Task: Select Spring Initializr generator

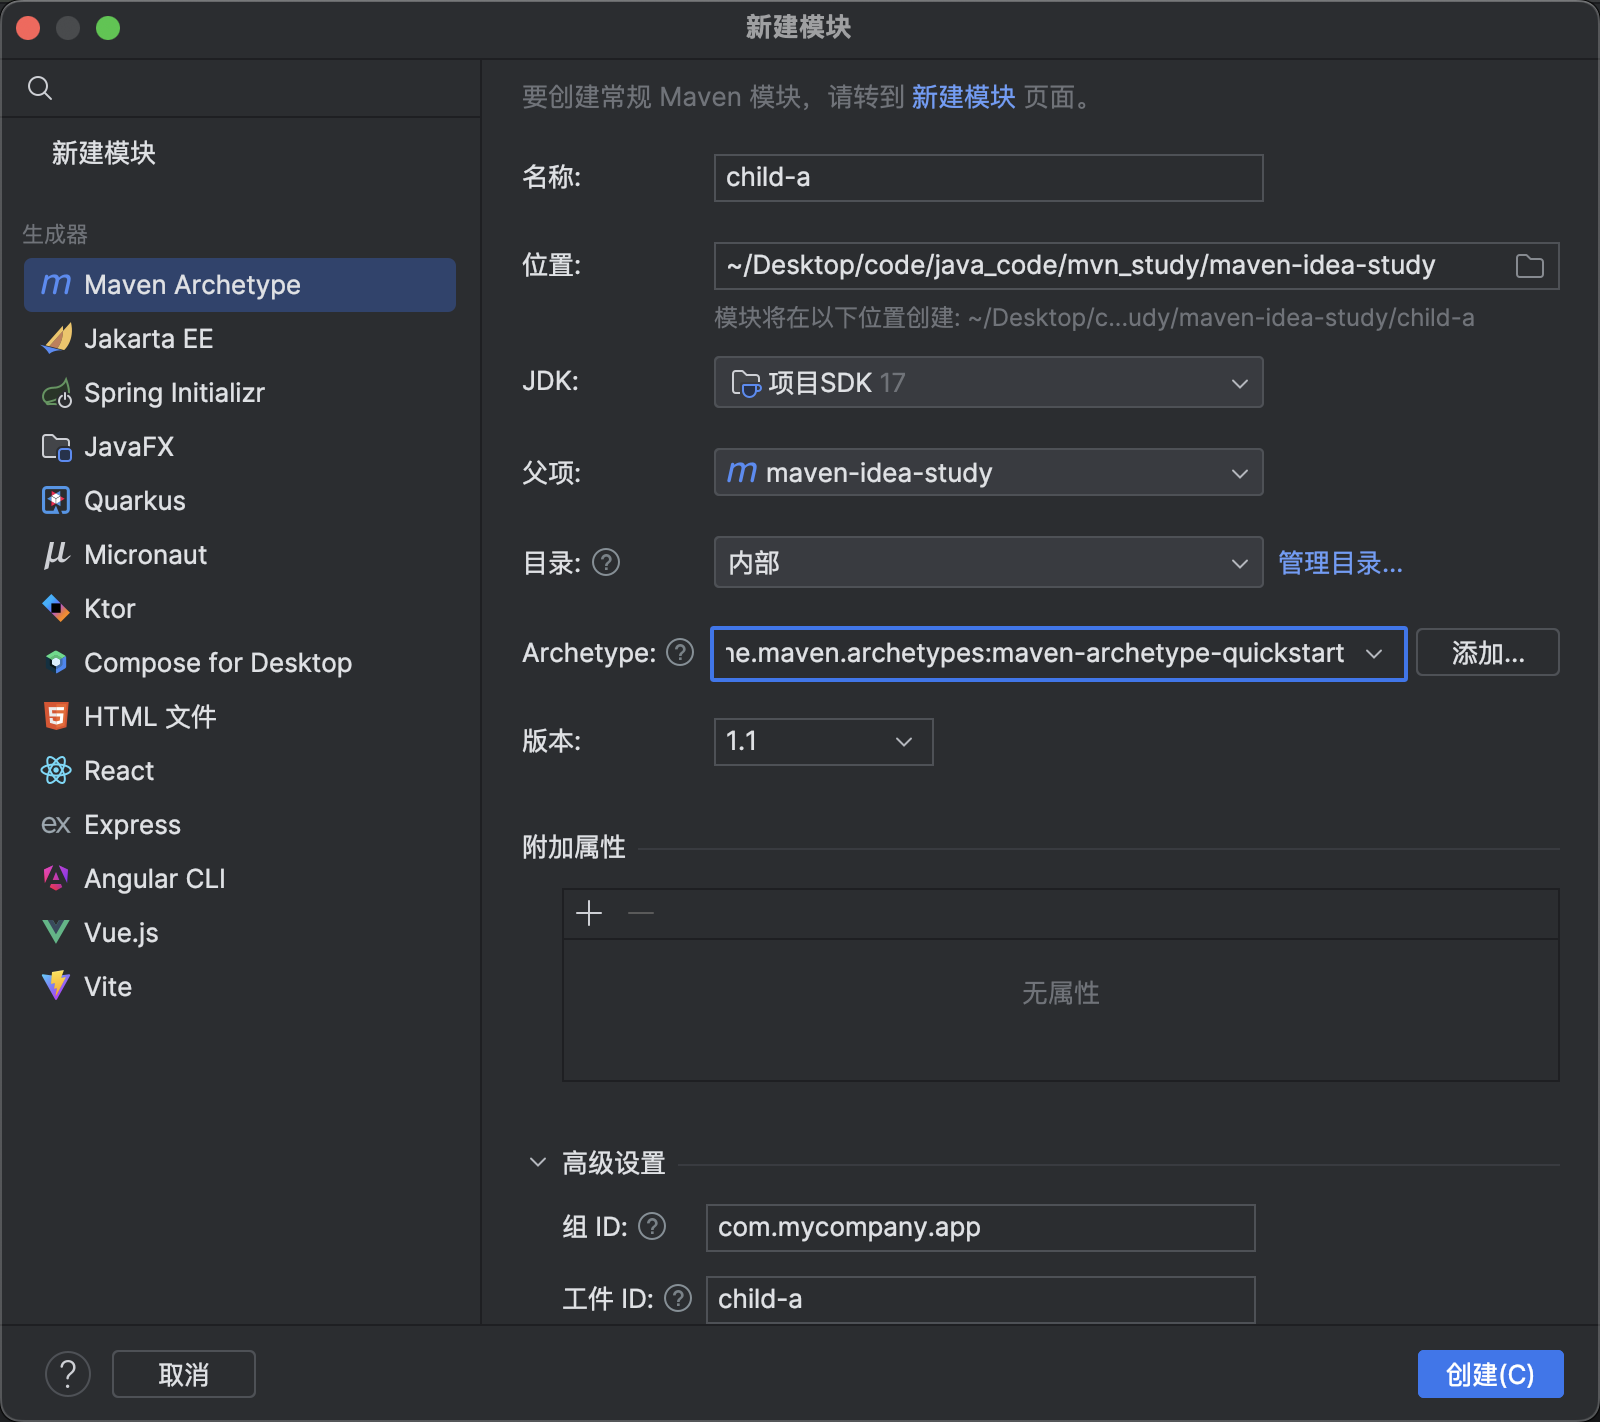Action: [174, 393]
